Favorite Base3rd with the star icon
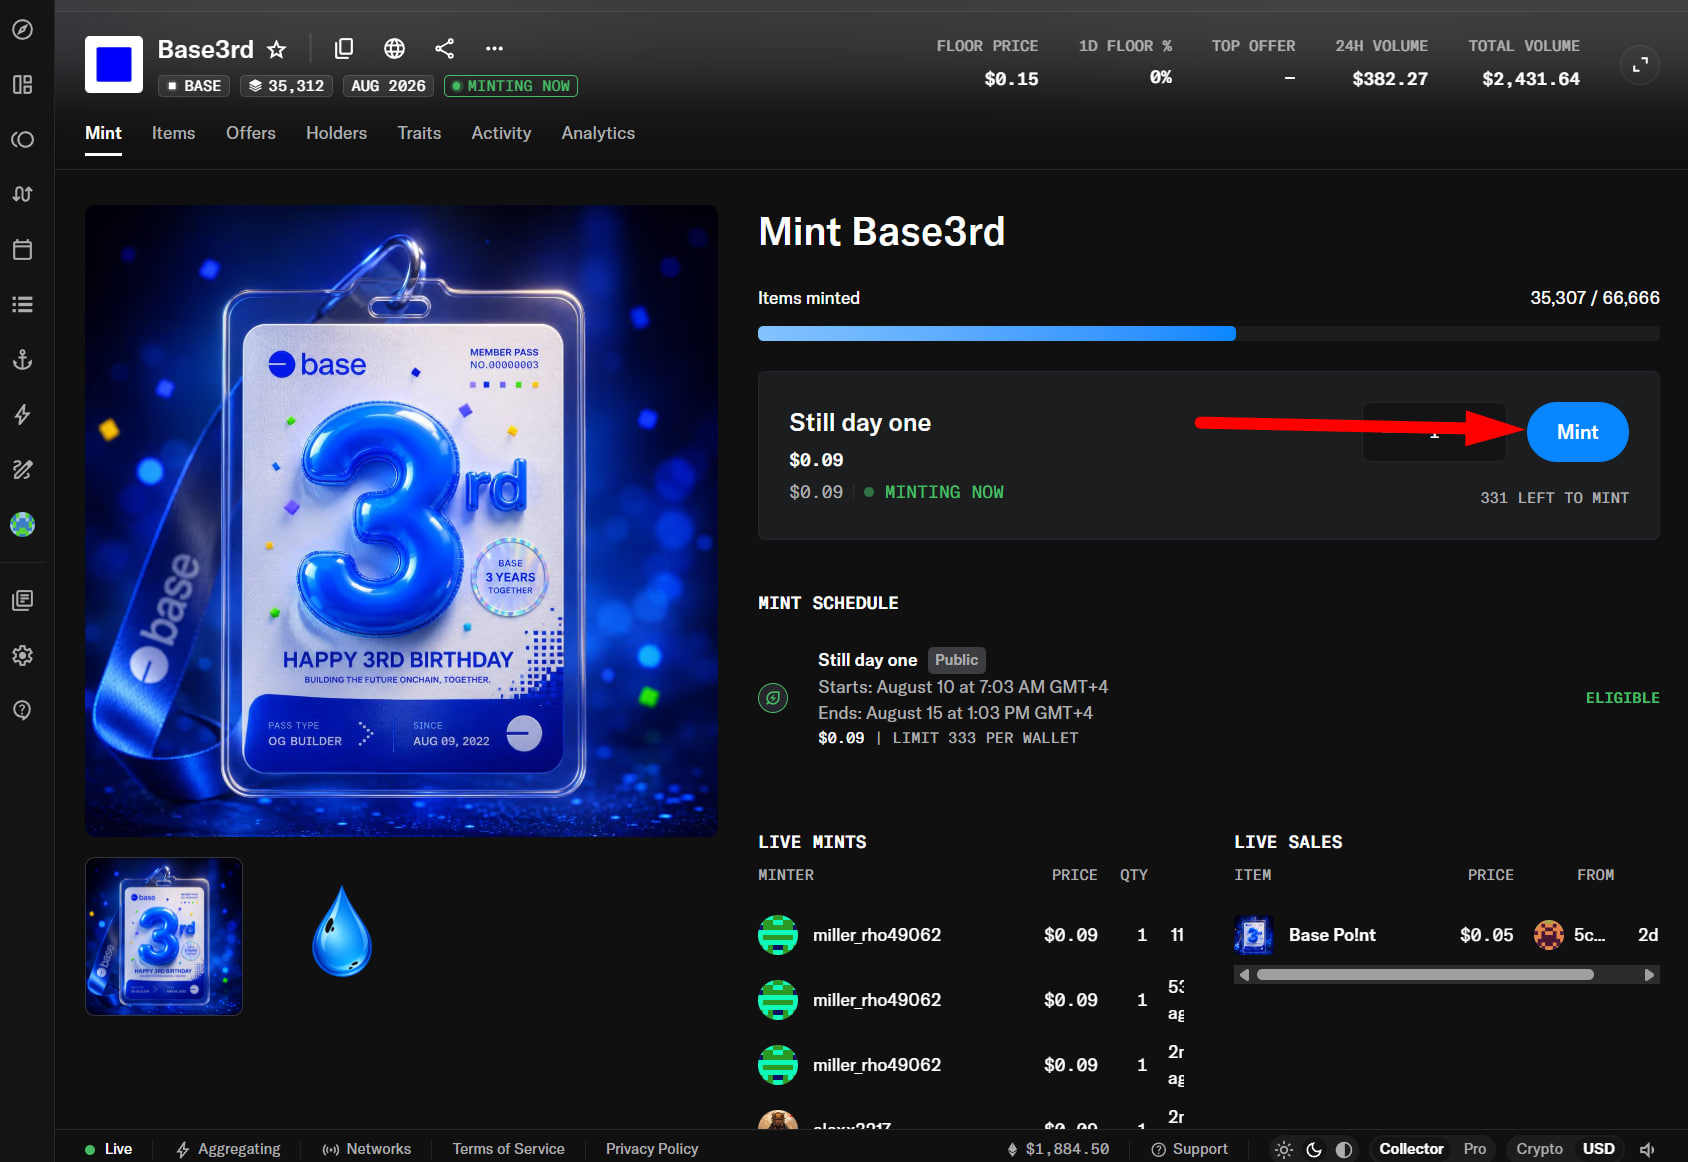The height and width of the screenshot is (1162, 1688). (277, 49)
